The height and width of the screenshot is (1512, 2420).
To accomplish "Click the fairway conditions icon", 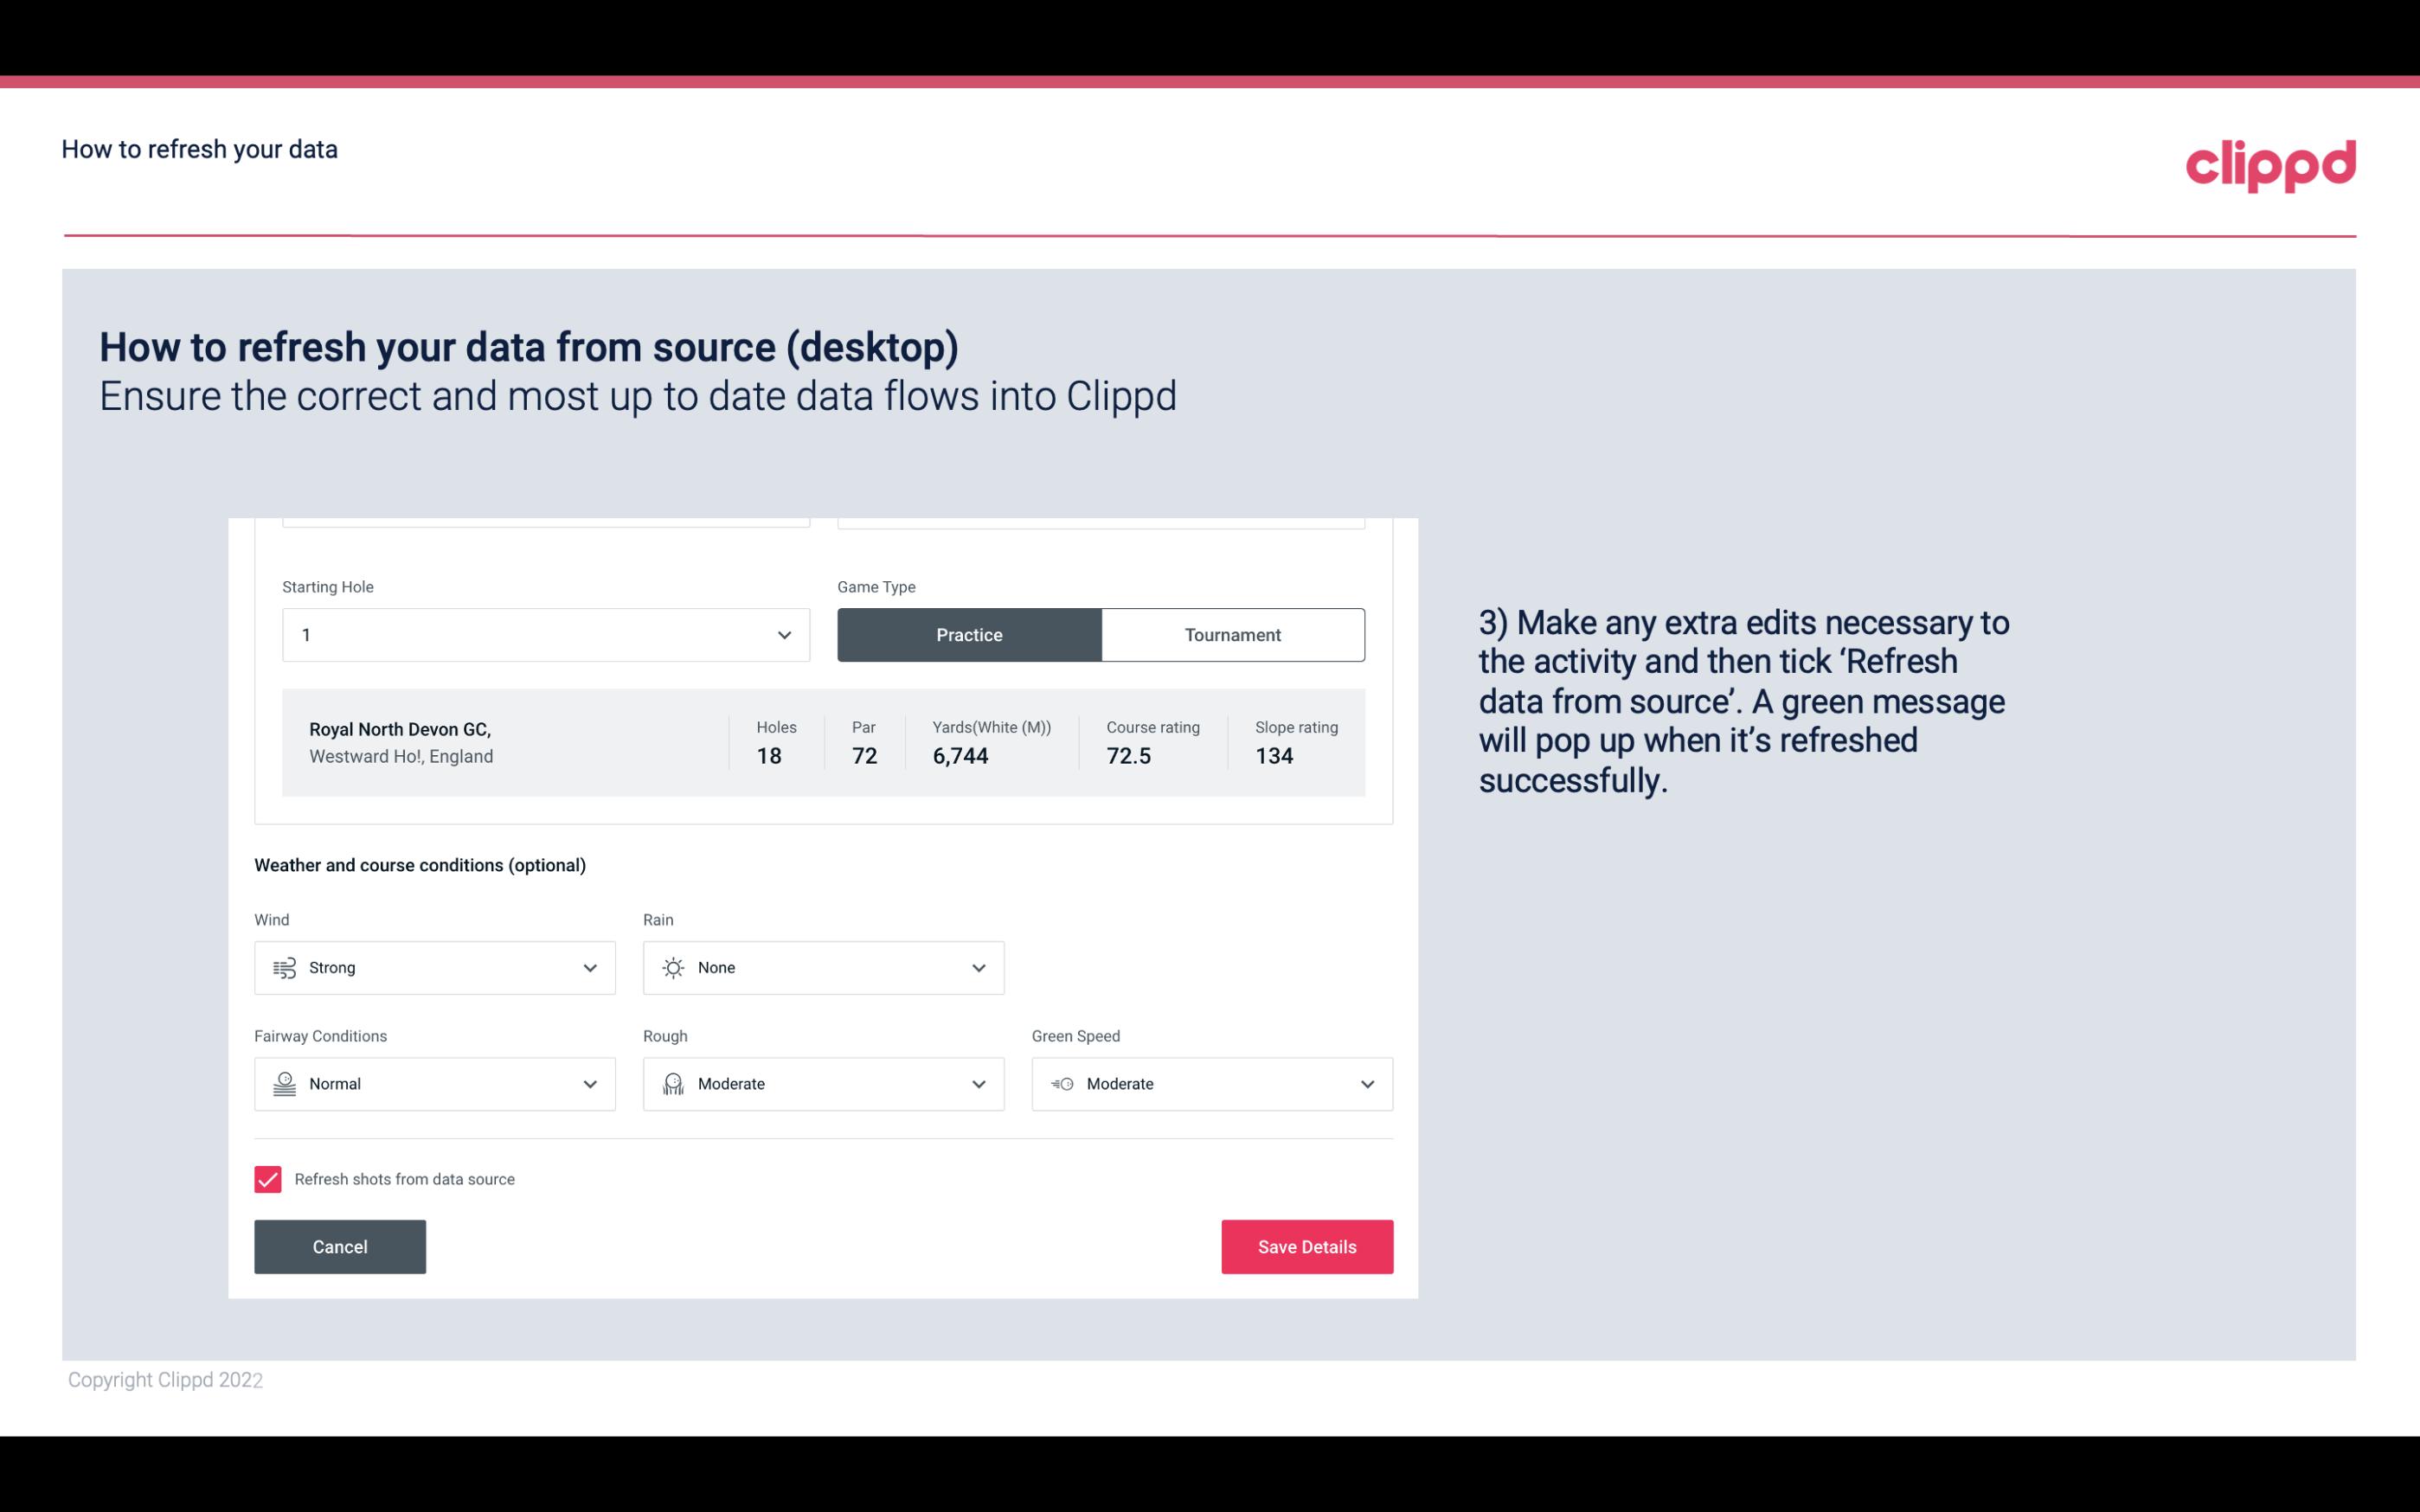I will pos(284,1084).
